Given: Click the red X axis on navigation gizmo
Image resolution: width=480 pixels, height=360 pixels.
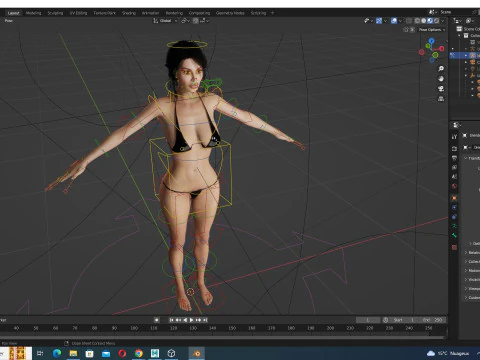Looking at the screenshot, I should click(x=442, y=49).
